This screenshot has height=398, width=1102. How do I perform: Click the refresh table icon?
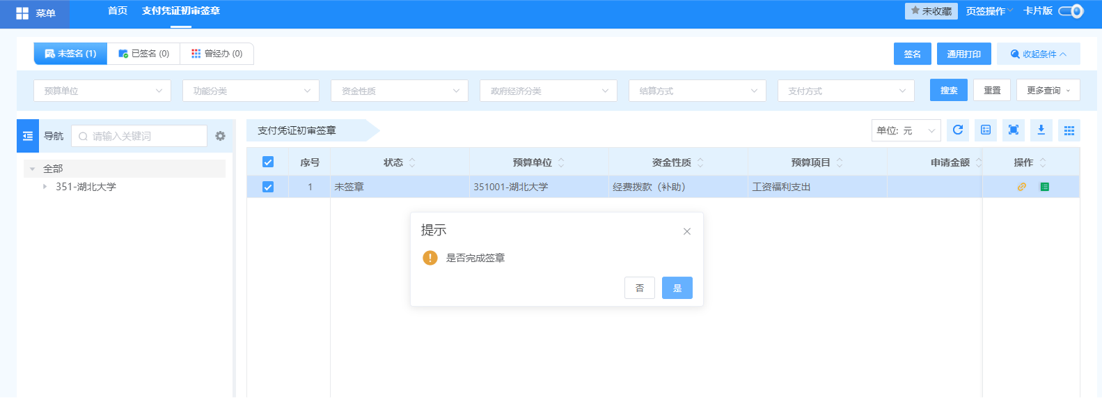[x=957, y=130]
